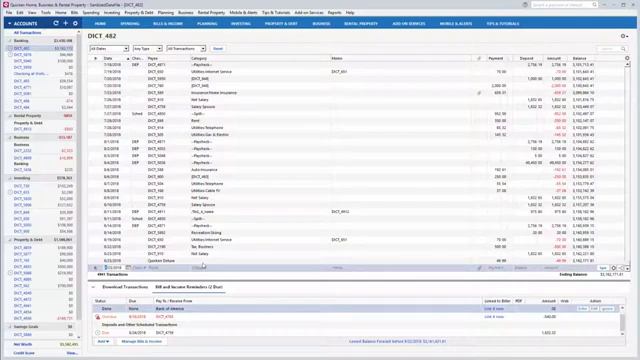Sort register by the Date column header
The width and height of the screenshot is (640, 360).
click(x=108, y=58)
